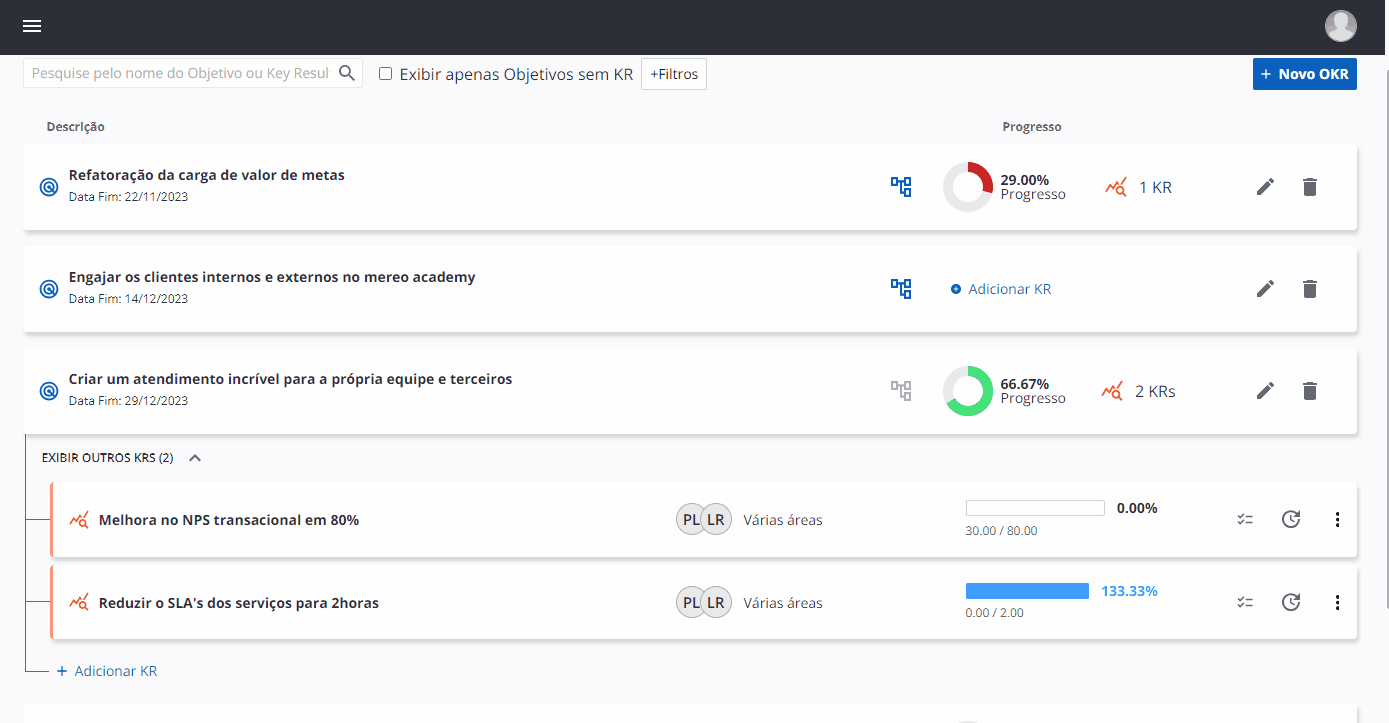Open the +Filtros filter options
This screenshot has width=1389, height=723.
[x=673, y=74]
